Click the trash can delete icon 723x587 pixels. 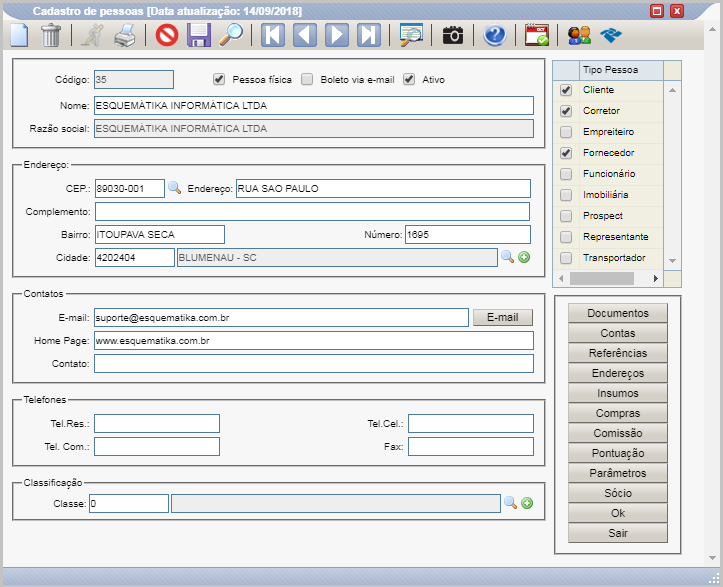tap(51, 35)
